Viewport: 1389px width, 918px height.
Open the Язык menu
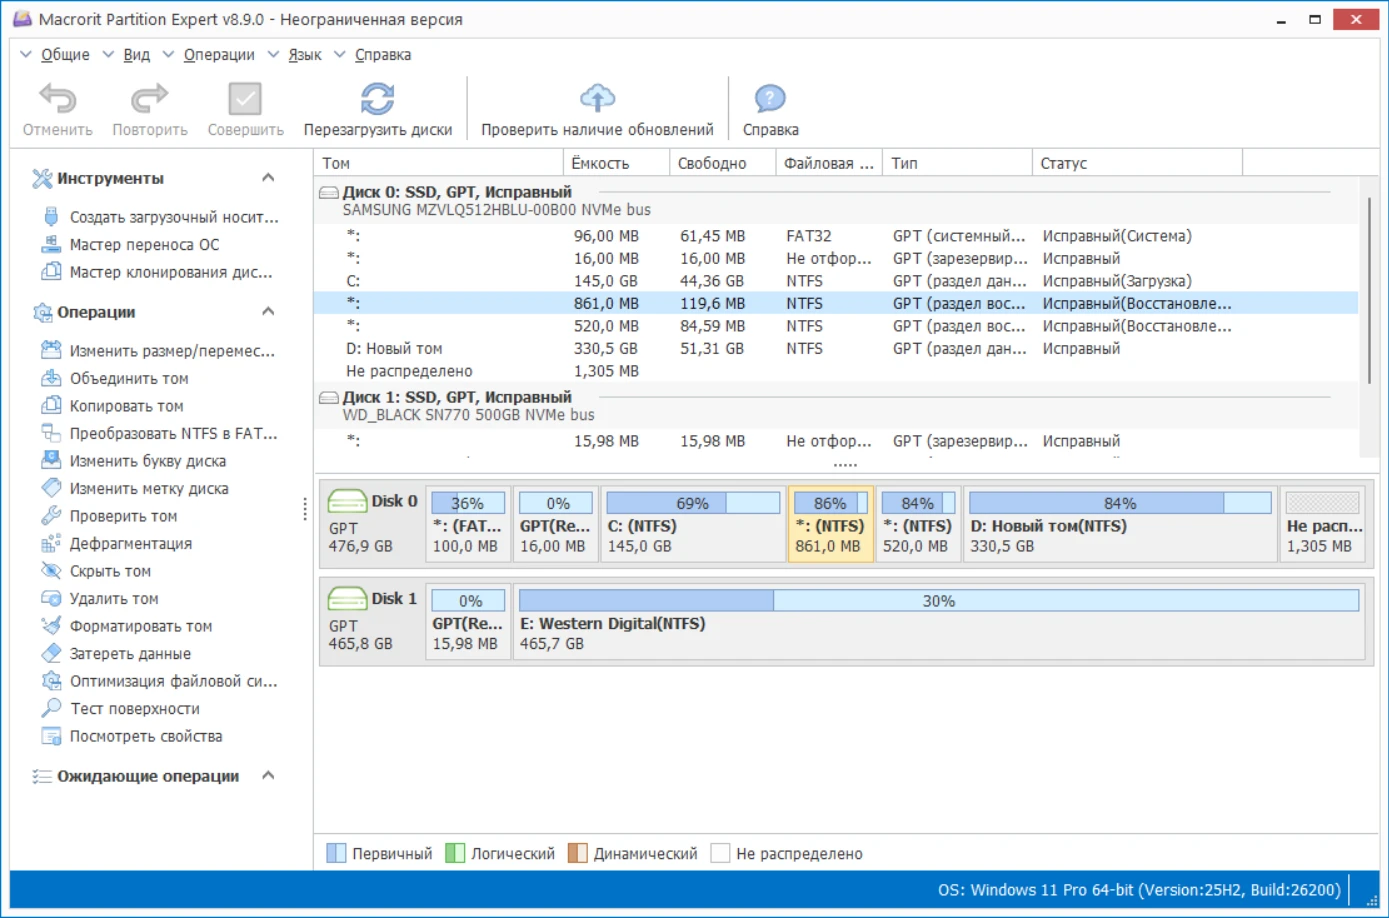coord(304,55)
